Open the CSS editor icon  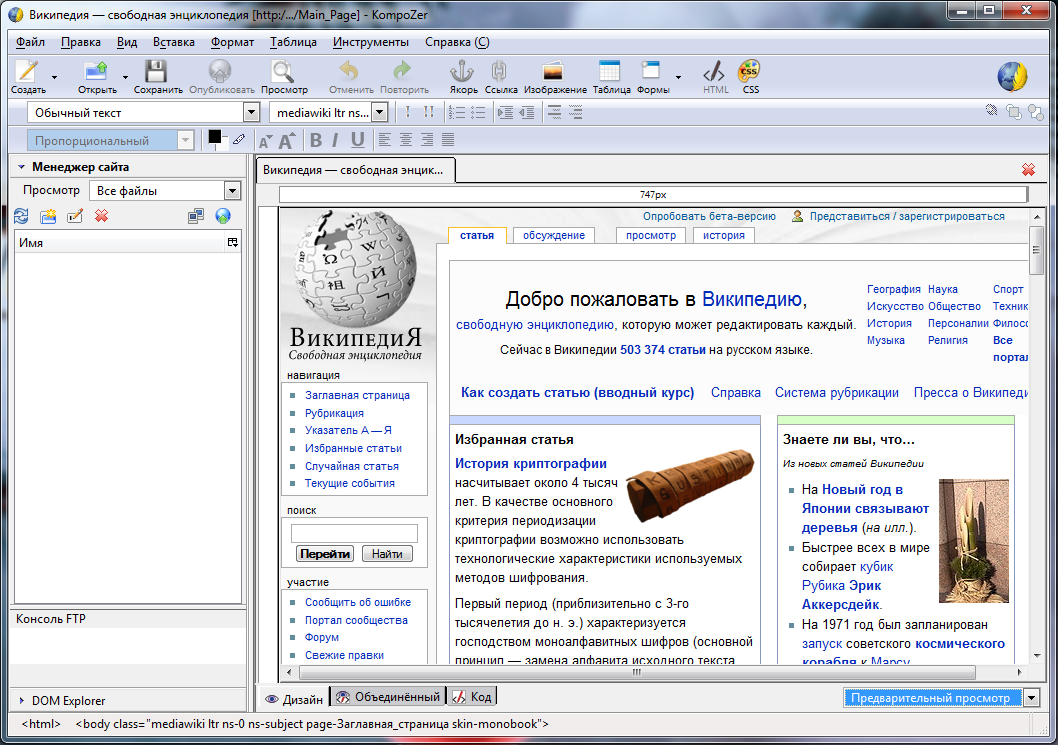749,72
